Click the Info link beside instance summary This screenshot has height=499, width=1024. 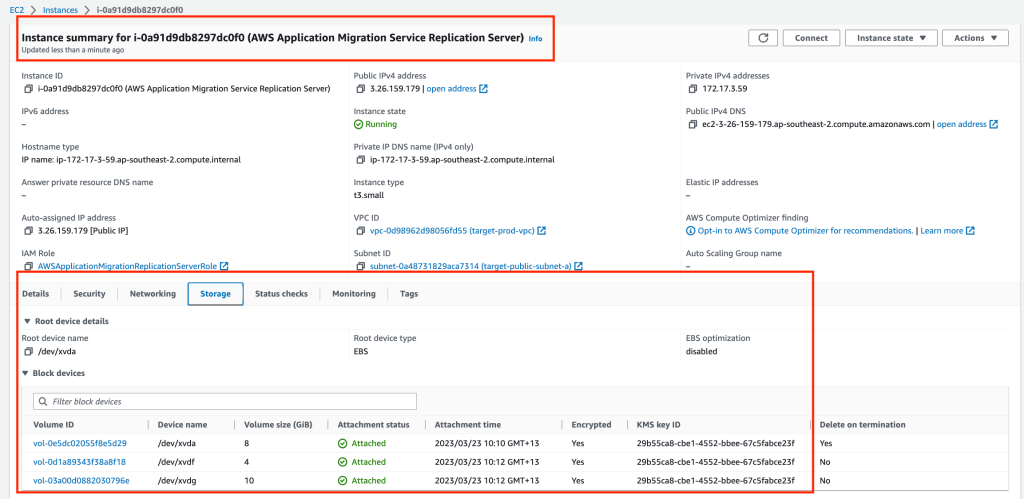pos(536,38)
